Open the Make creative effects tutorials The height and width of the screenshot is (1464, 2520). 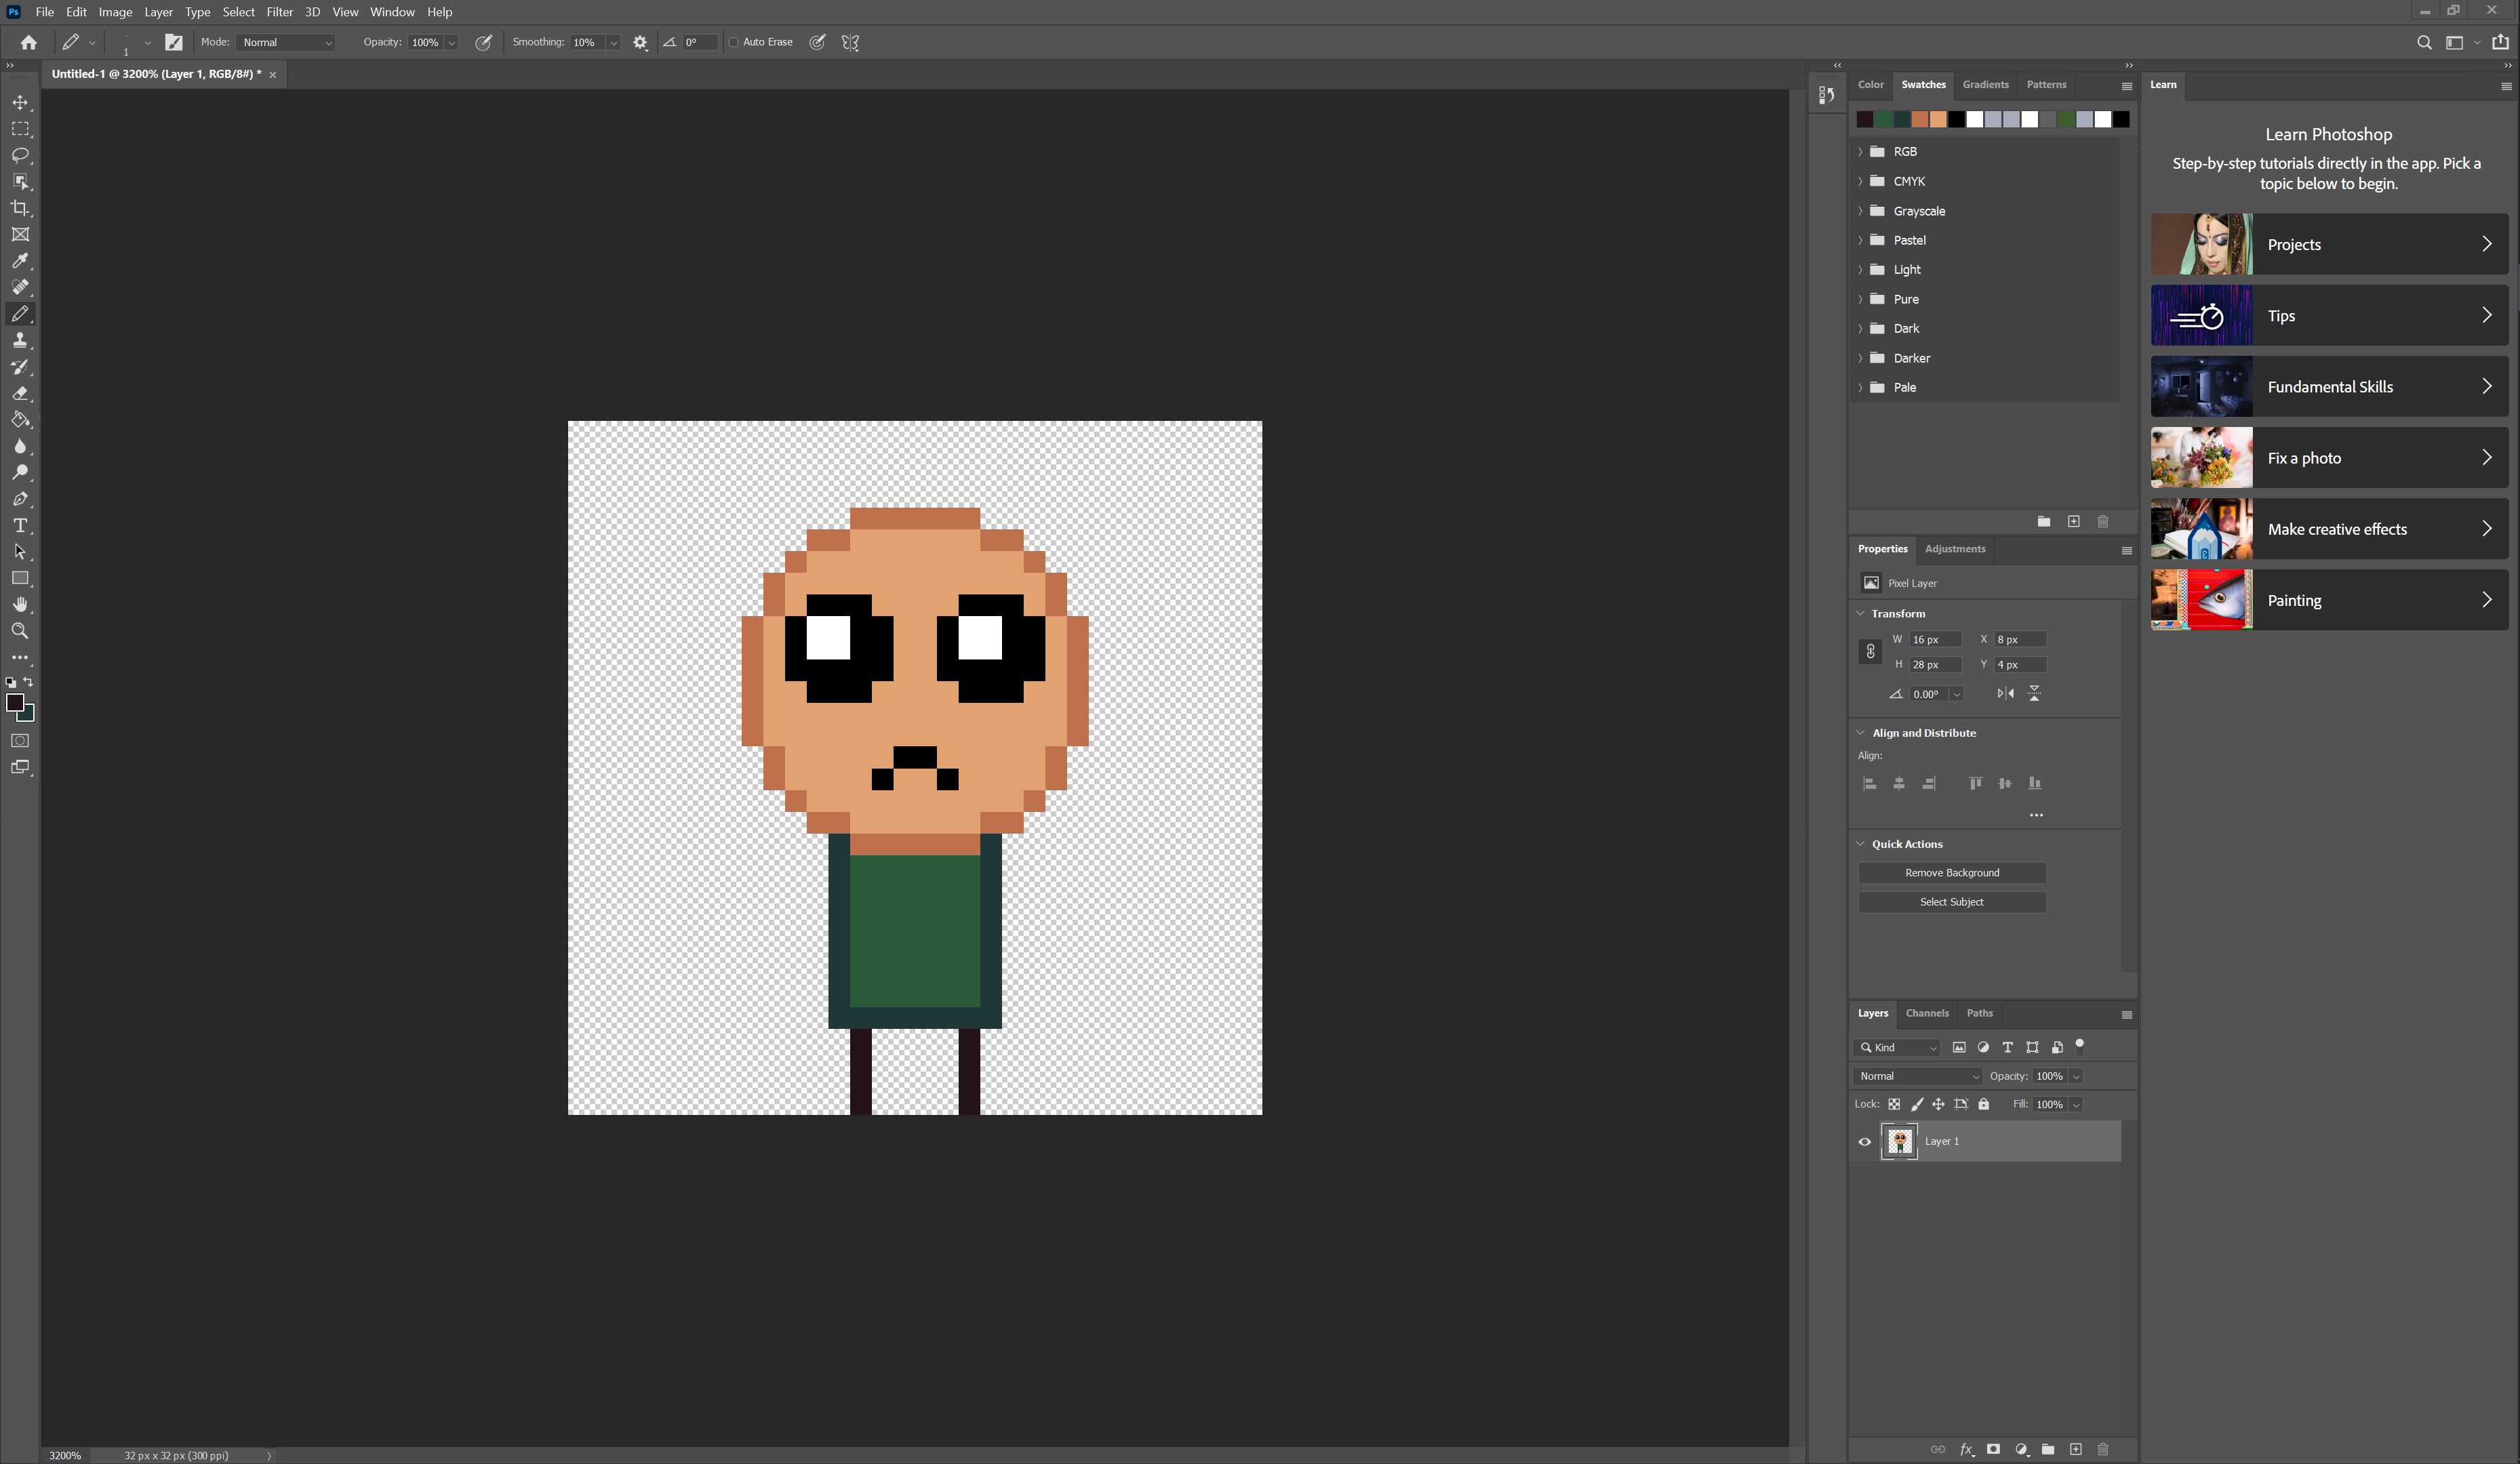point(2329,529)
